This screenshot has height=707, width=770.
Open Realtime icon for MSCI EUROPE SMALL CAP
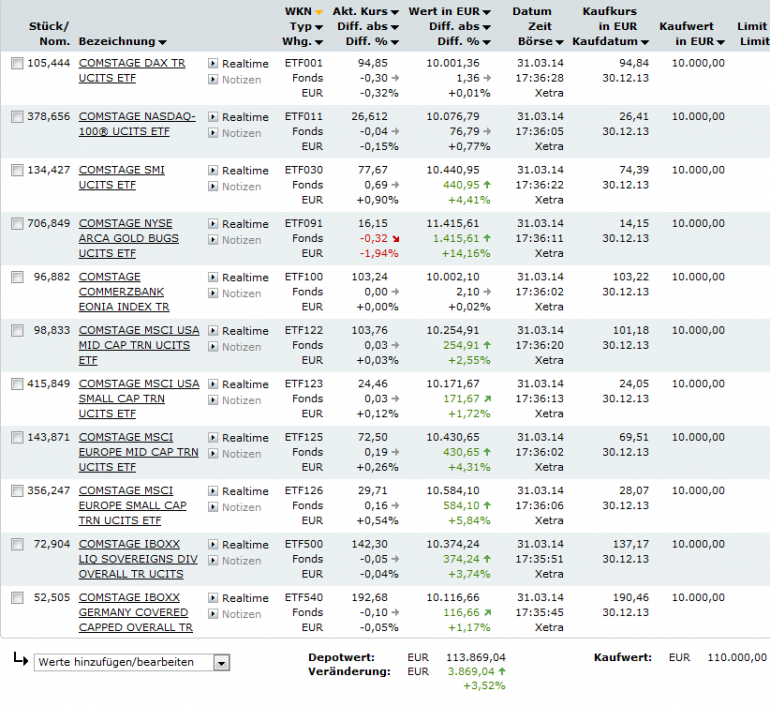213,491
